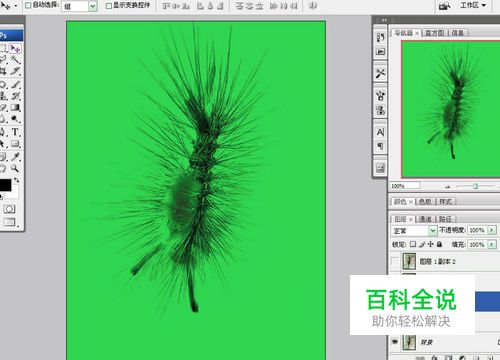Open the 工作区 workspace dropdown

(x=473, y=5)
